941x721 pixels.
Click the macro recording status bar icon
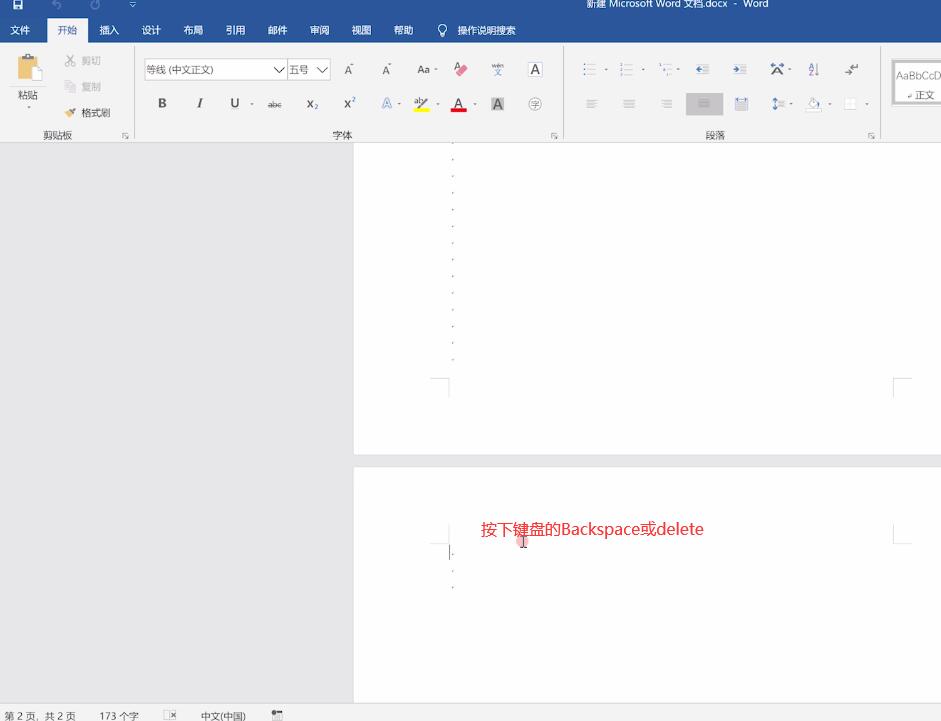(277, 715)
